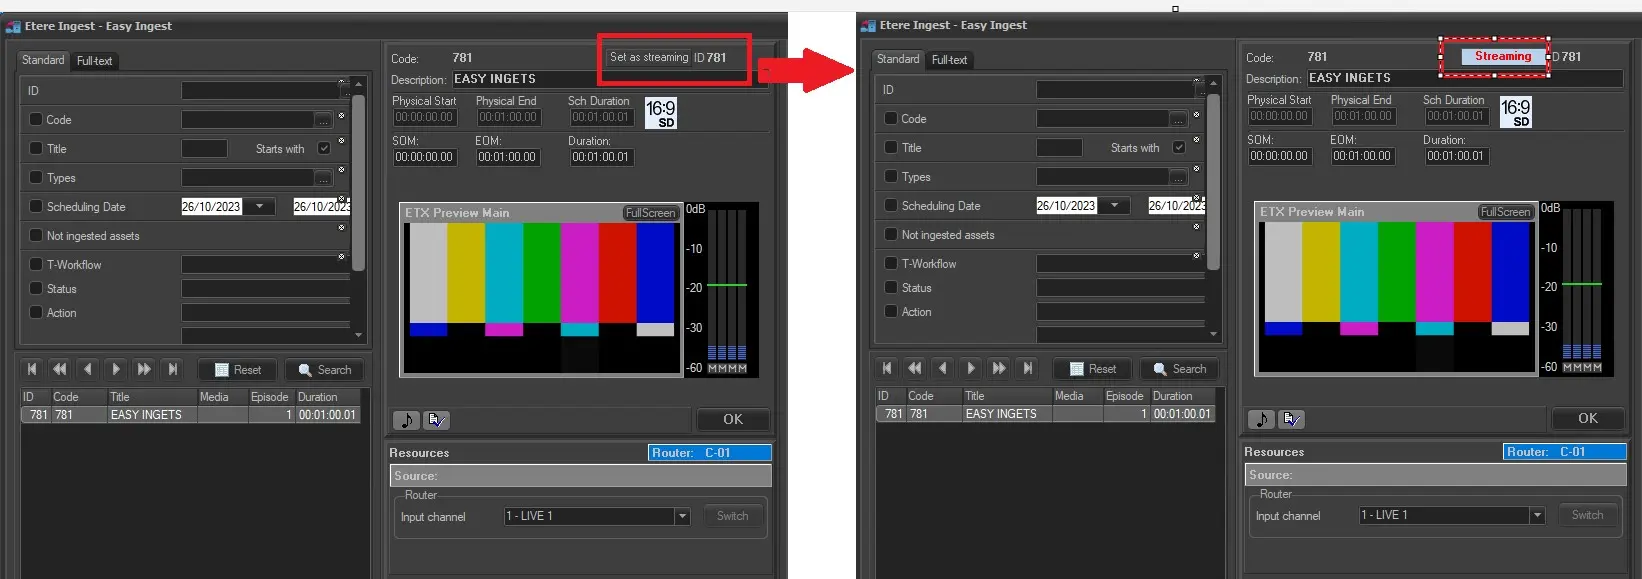Click the Search magnifier button in right window
The height and width of the screenshot is (579, 1642).
click(x=1180, y=369)
